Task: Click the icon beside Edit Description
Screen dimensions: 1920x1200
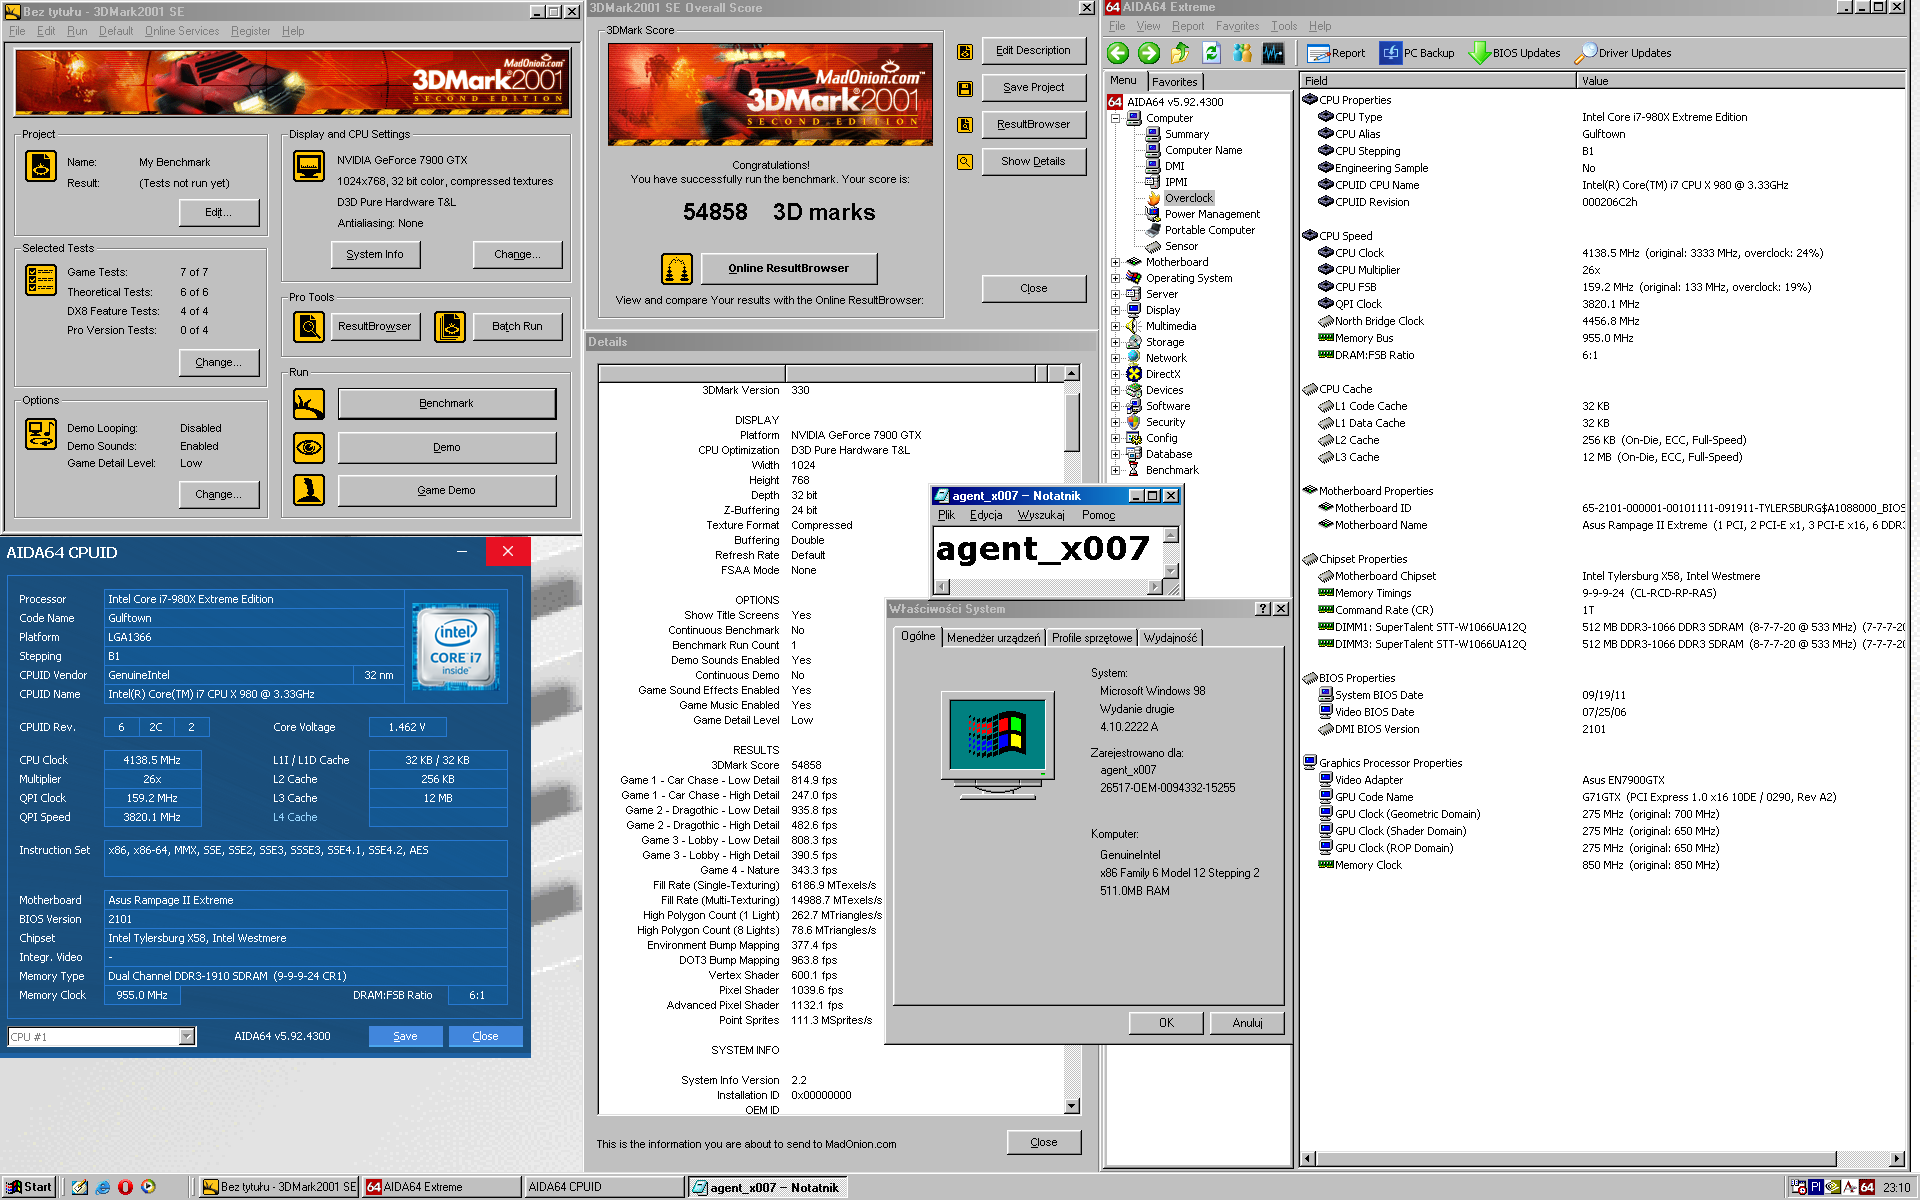Action: point(965,52)
